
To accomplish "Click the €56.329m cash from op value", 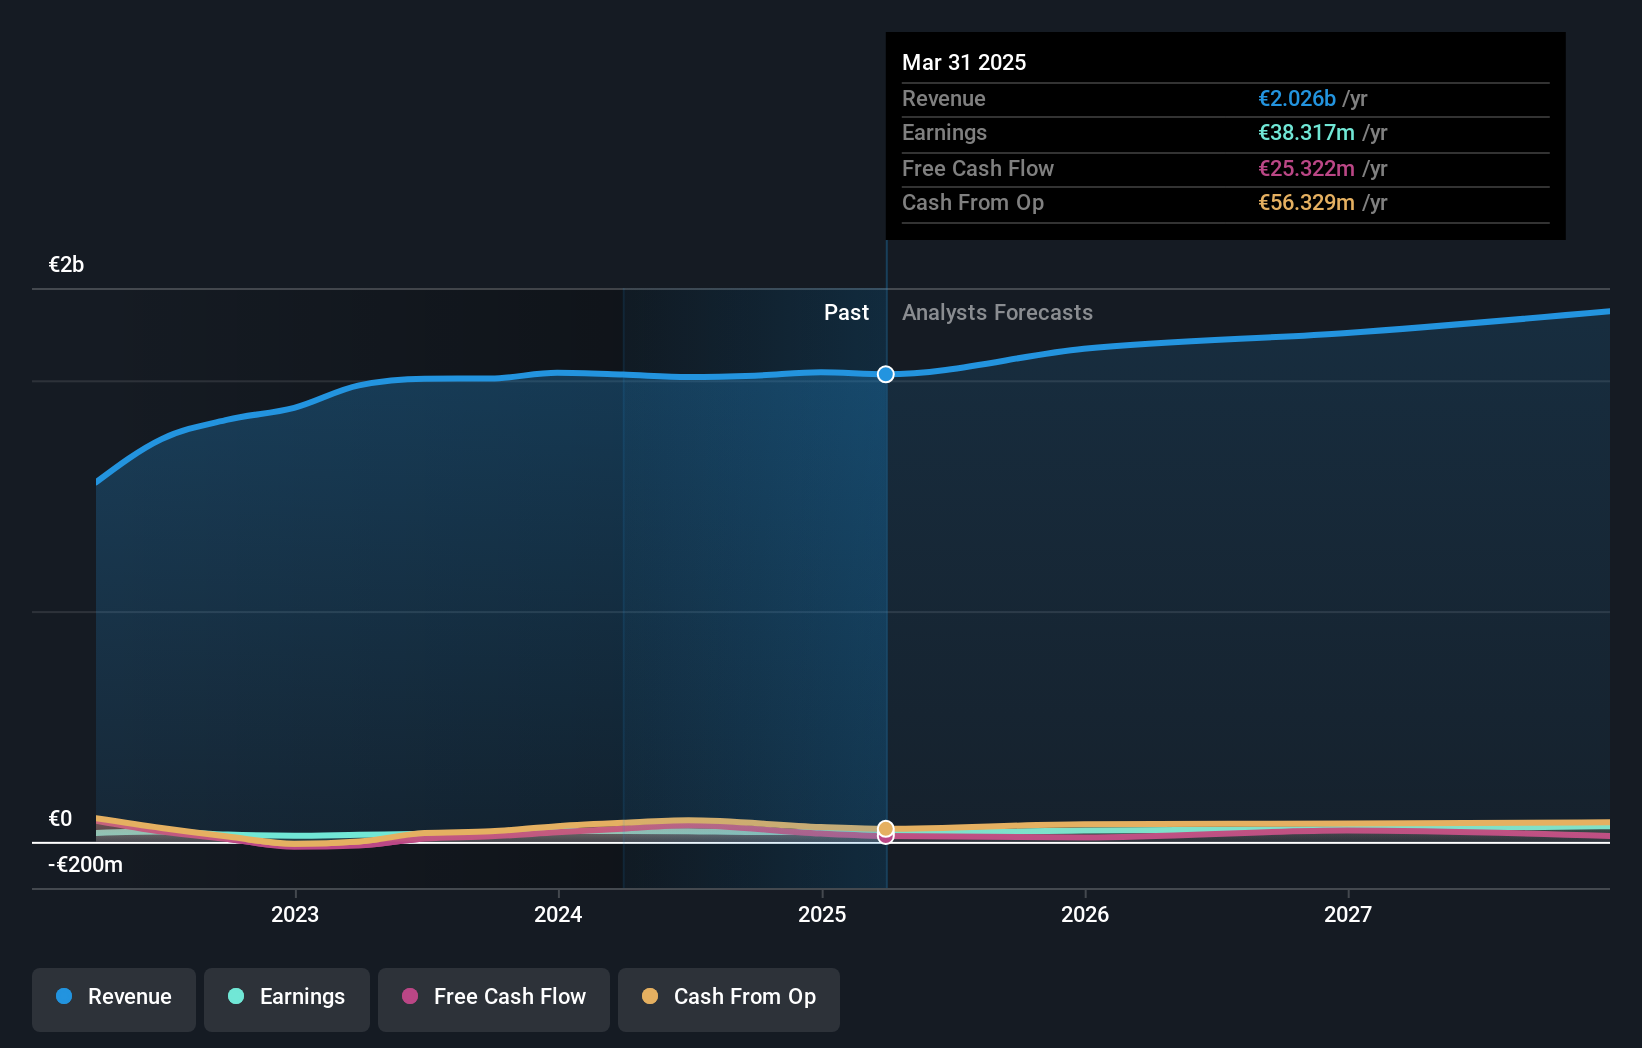I will coord(1306,202).
